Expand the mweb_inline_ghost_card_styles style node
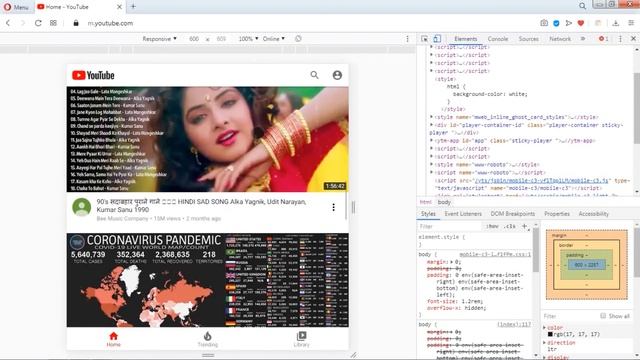The height and width of the screenshot is (360, 640). [x=431, y=117]
